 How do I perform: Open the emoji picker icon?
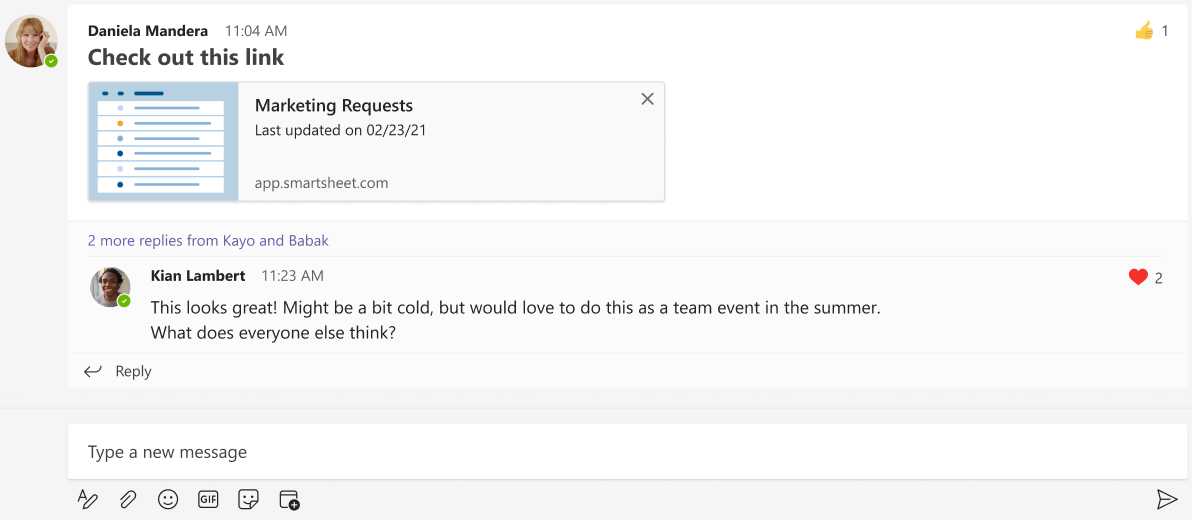tap(168, 499)
